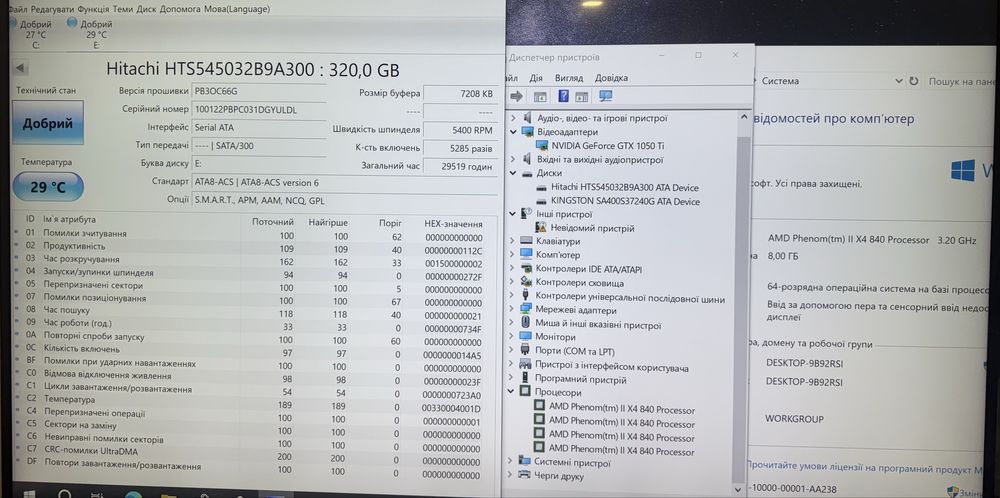Screen dimensions: 1000x498
Task: Click the Device Manager scrollbar up arrow
Action: click(x=743, y=117)
